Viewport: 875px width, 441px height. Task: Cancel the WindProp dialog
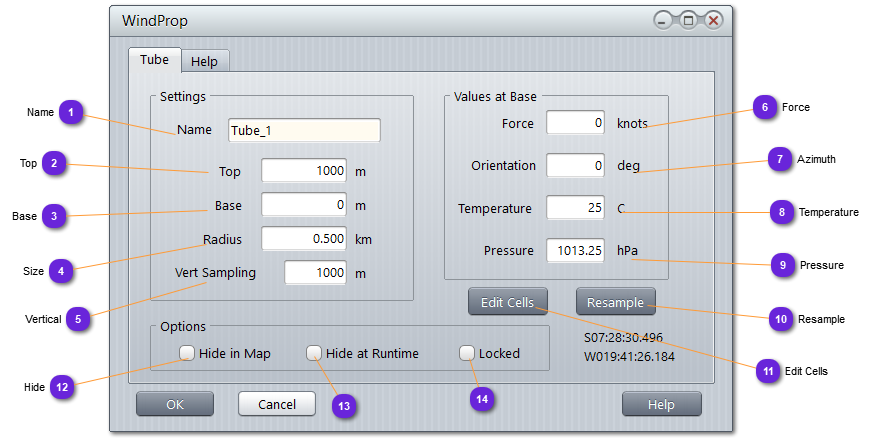coord(276,404)
